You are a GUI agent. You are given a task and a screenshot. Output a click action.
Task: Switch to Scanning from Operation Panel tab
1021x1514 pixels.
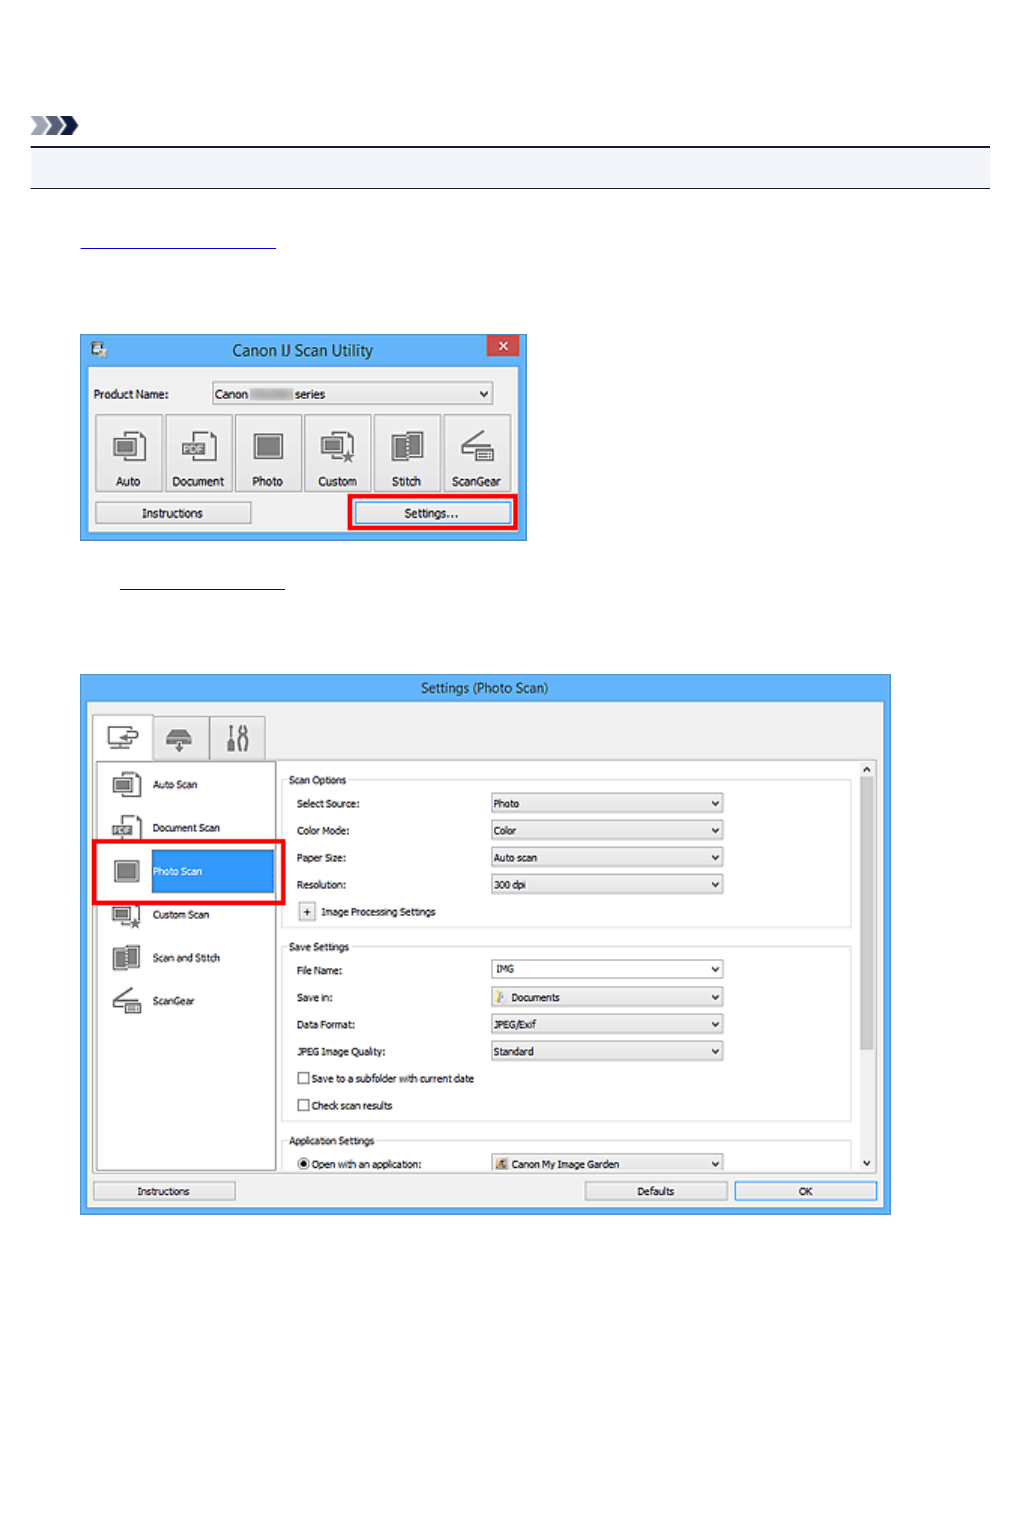(180, 738)
